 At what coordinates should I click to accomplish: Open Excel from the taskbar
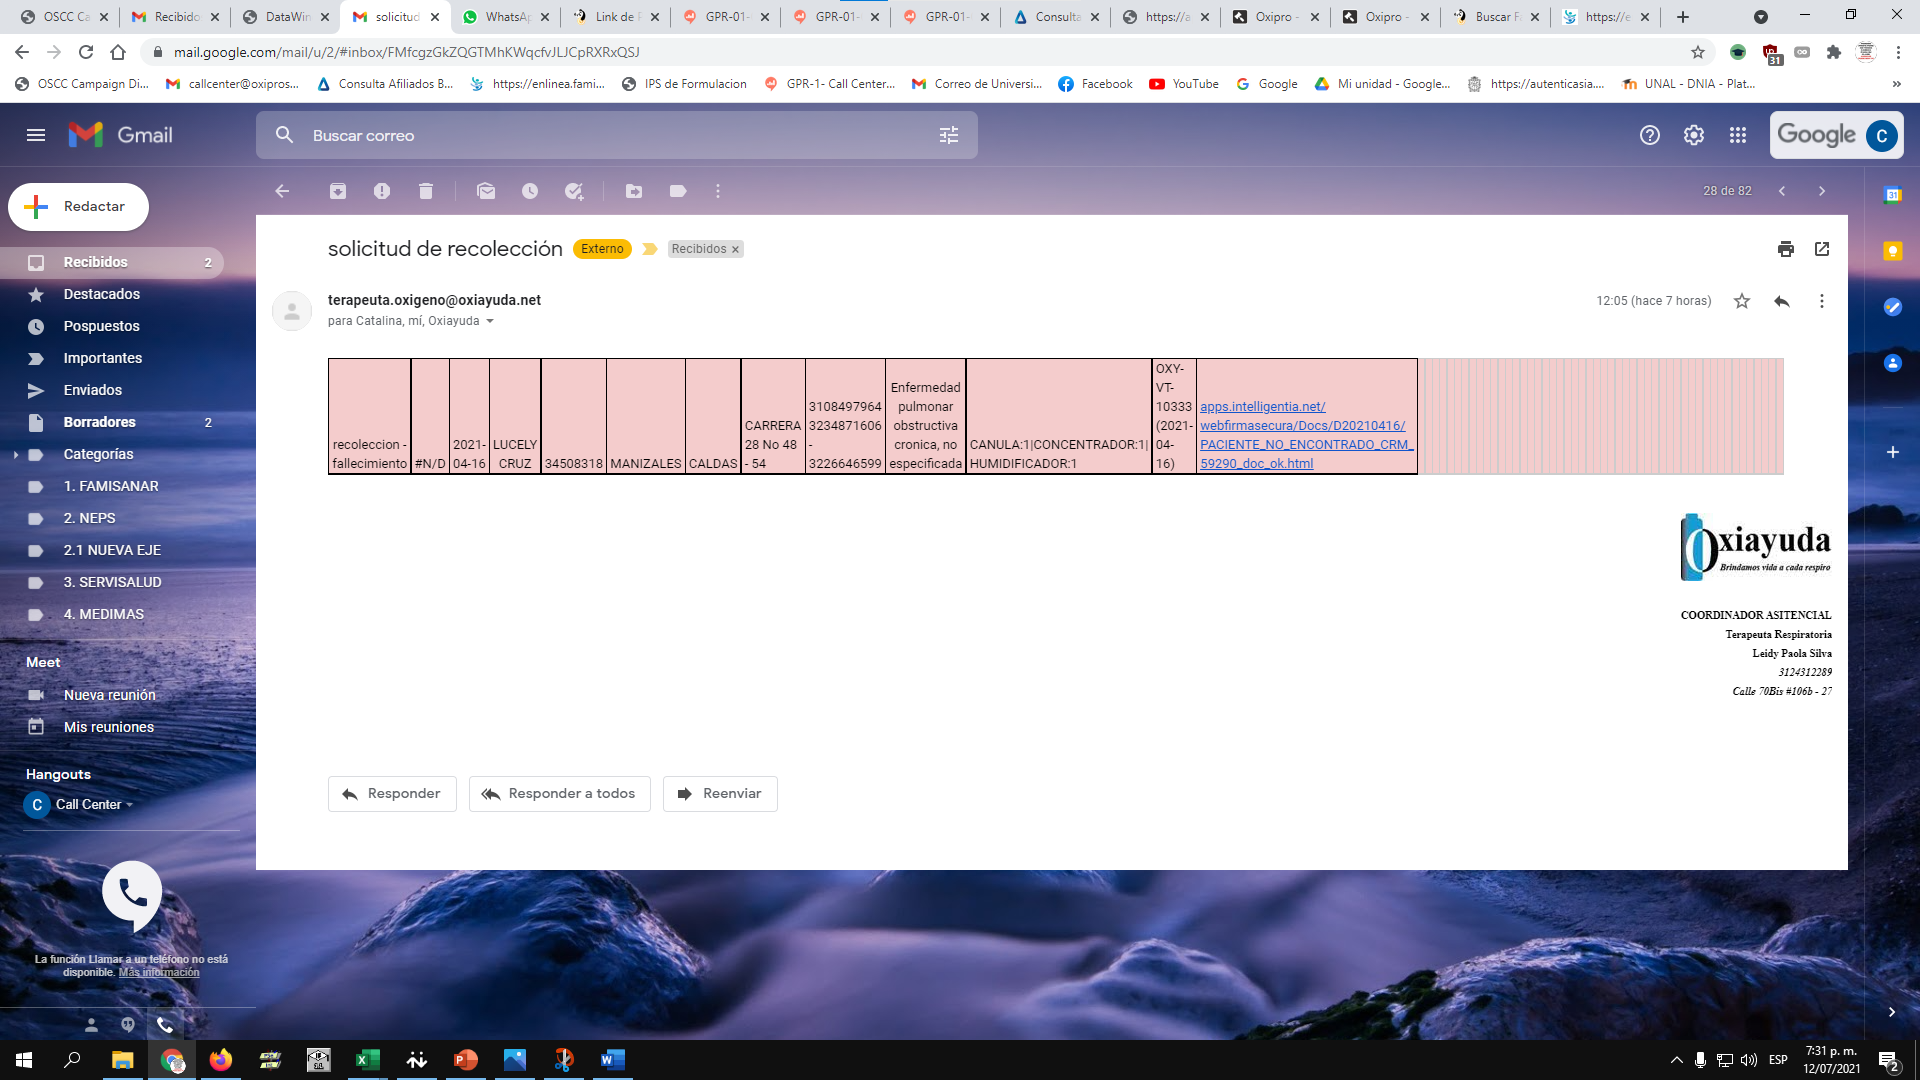pyautogui.click(x=368, y=1060)
